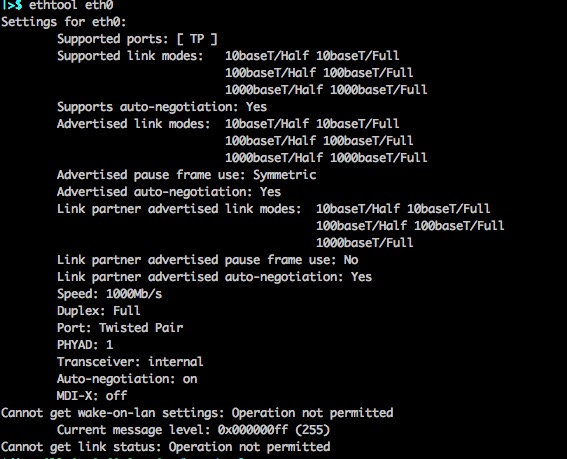567x459 pixels.
Task: Click 'Supports auto-negotiation: Yes' line
Action: (x=162, y=107)
